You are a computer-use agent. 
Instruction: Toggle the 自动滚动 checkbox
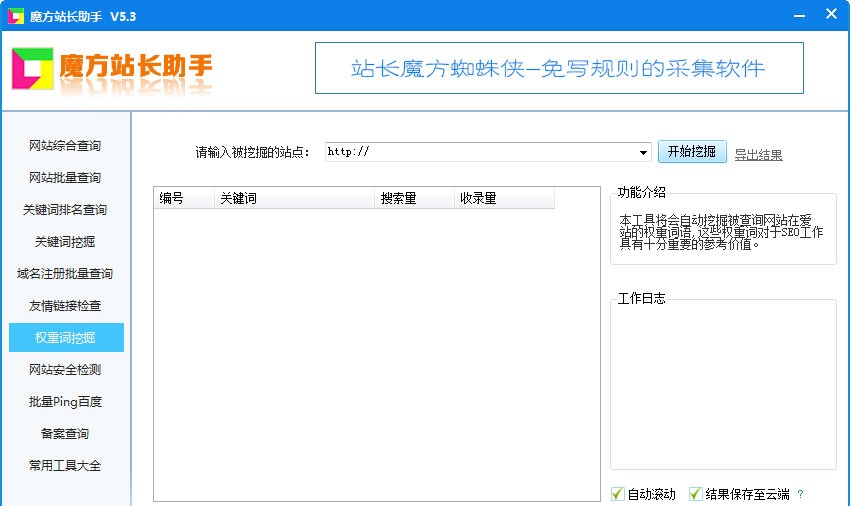click(x=618, y=493)
